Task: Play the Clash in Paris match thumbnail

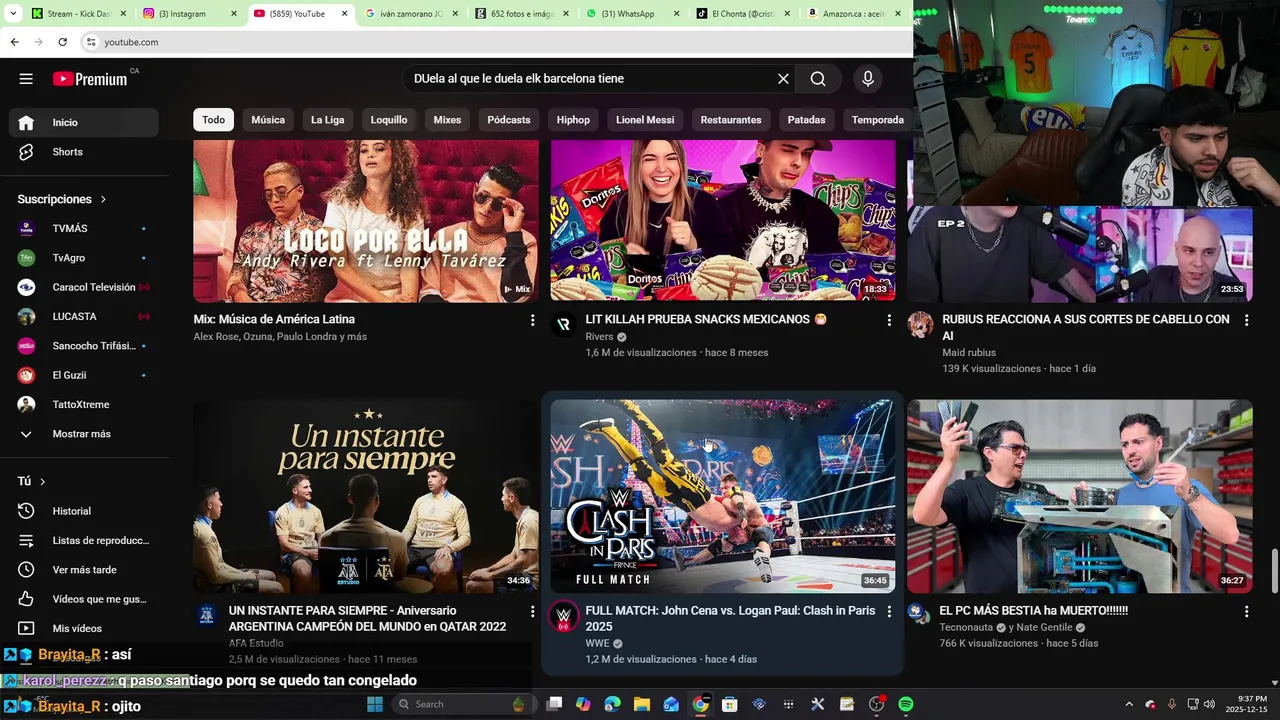Action: coord(723,496)
